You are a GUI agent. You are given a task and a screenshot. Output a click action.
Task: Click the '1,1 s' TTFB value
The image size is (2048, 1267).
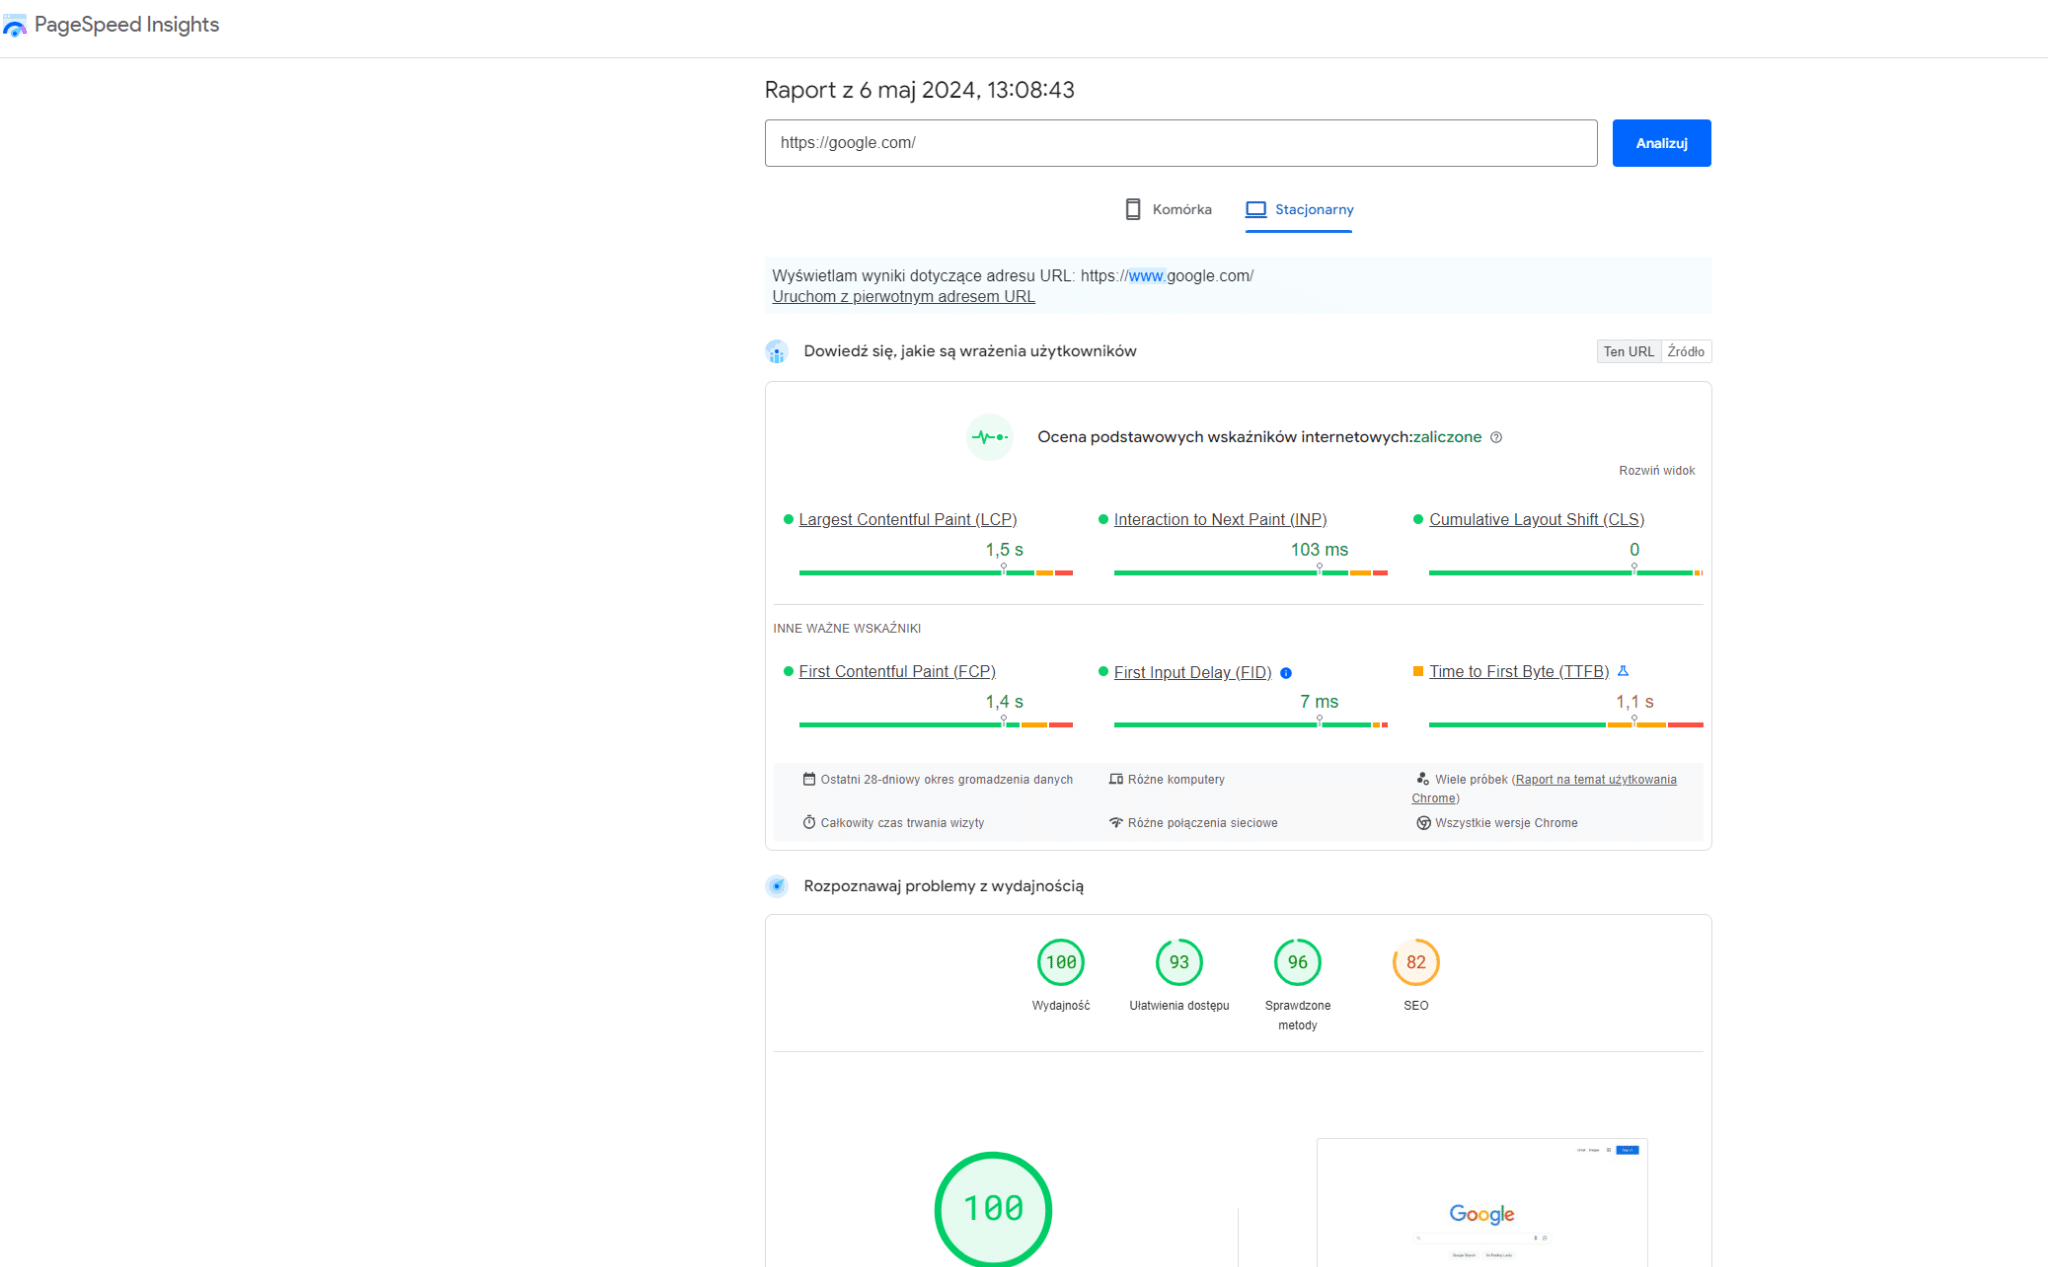[1634, 702]
